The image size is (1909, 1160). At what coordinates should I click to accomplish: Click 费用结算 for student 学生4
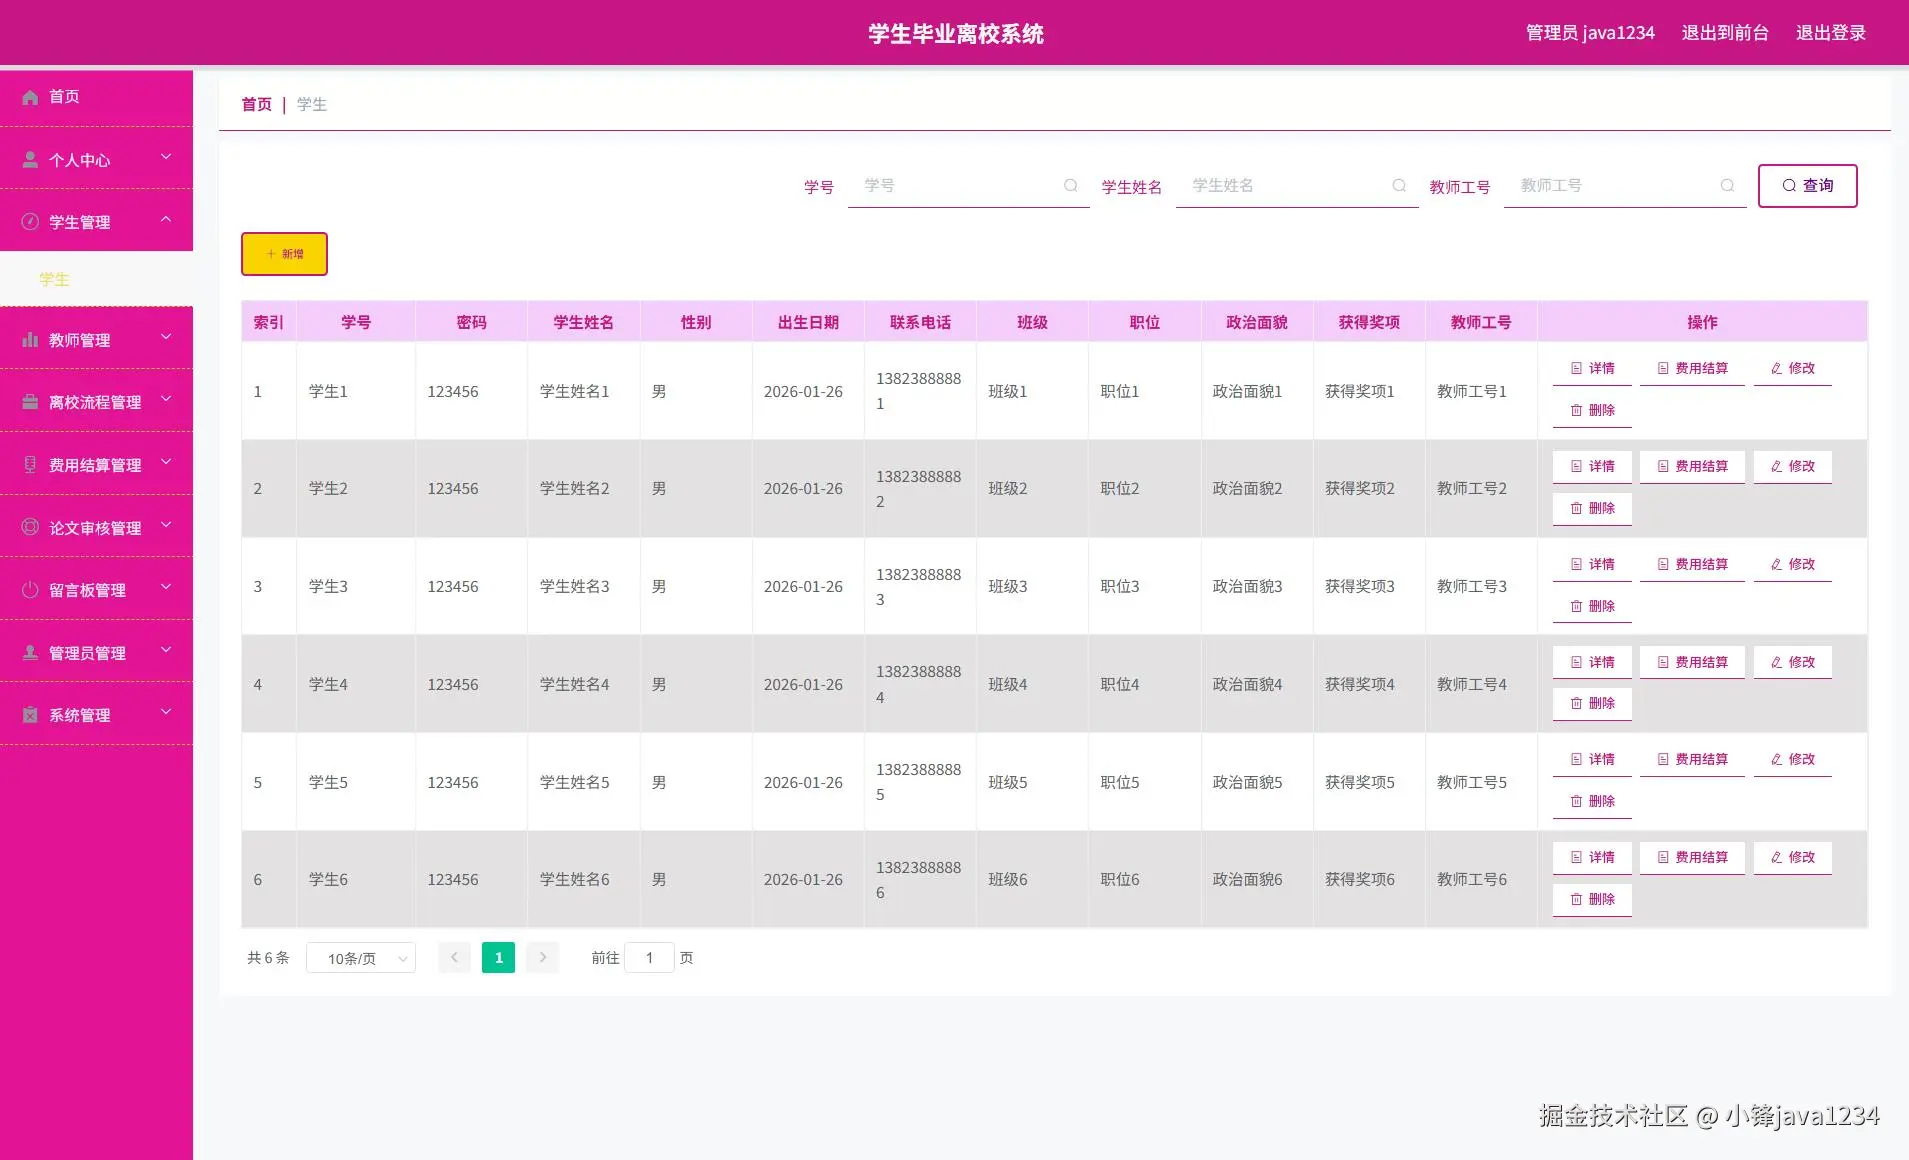click(1692, 662)
